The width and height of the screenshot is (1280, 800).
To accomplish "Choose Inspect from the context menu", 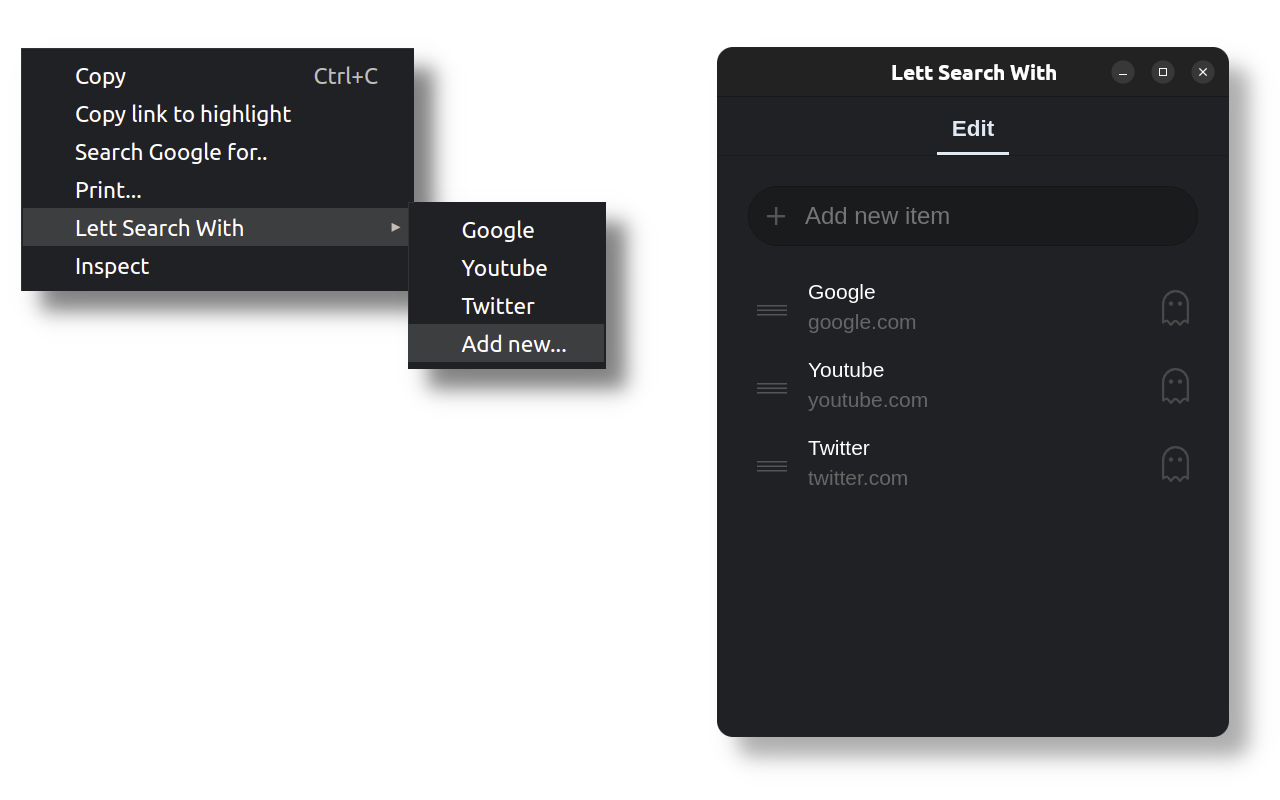I will coord(112,266).
